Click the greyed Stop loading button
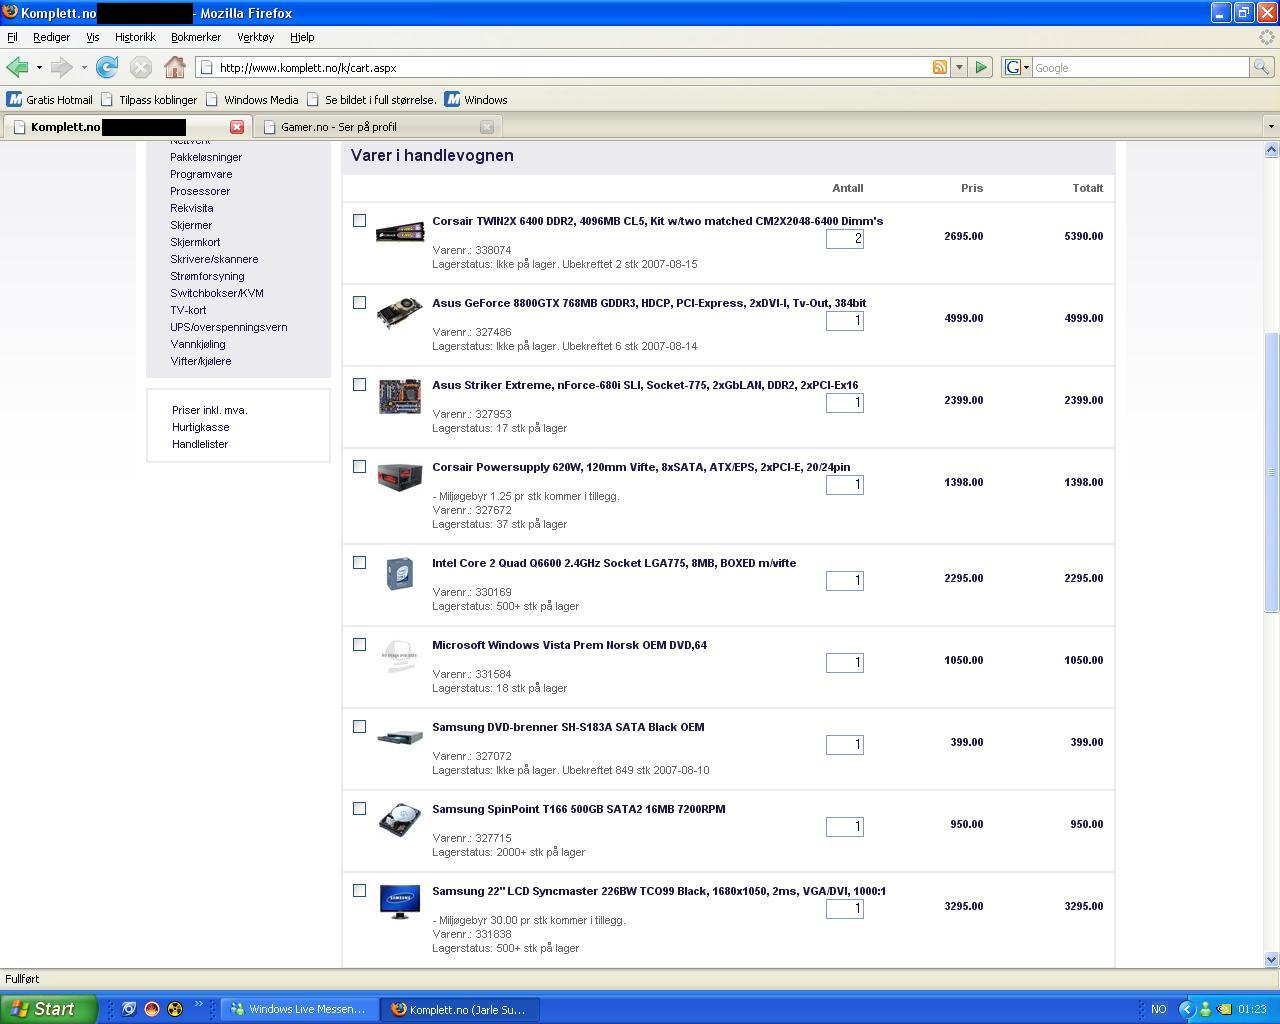Viewport: 1280px width, 1024px height. 141,67
